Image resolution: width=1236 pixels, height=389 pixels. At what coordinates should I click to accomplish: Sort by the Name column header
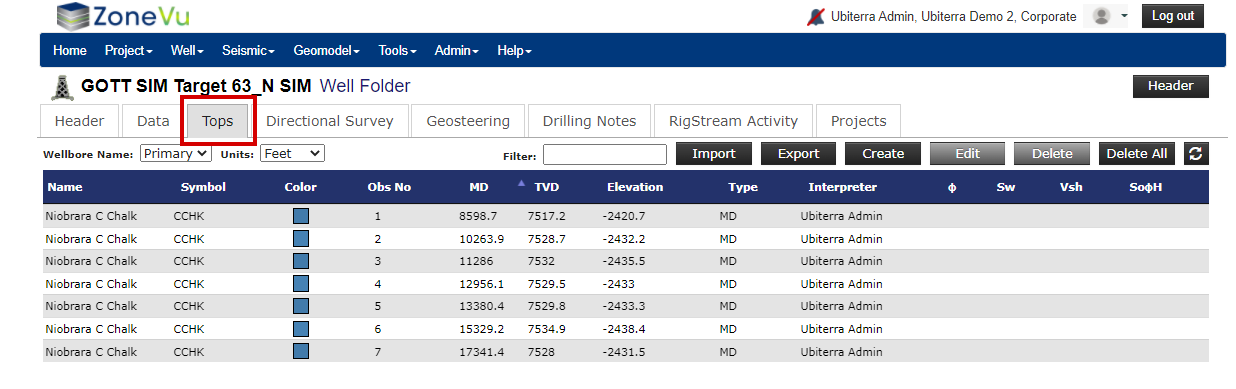(x=65, y=187)
